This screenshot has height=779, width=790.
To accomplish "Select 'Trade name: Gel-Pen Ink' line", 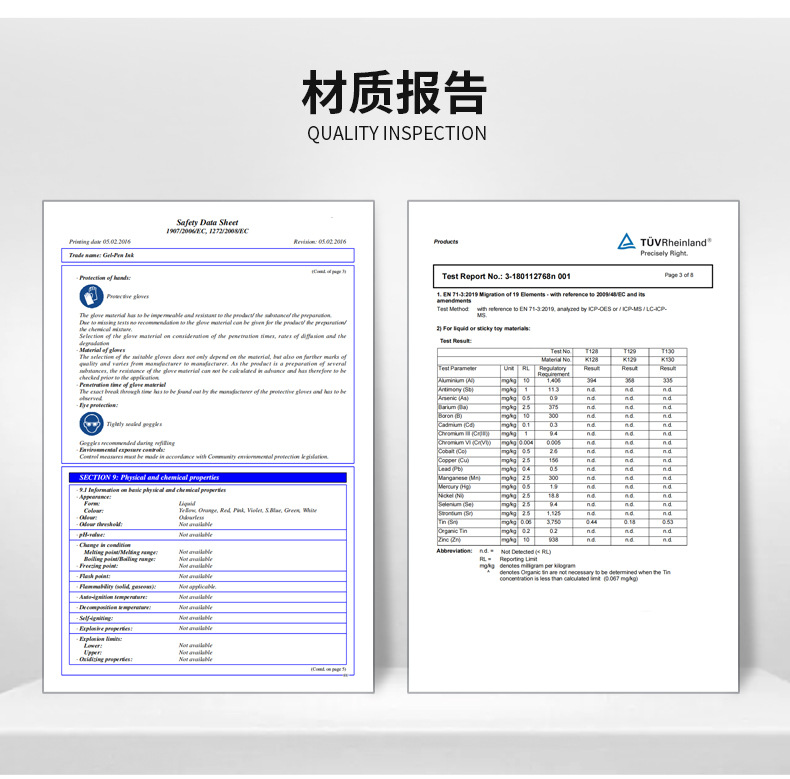I will 101,255.
